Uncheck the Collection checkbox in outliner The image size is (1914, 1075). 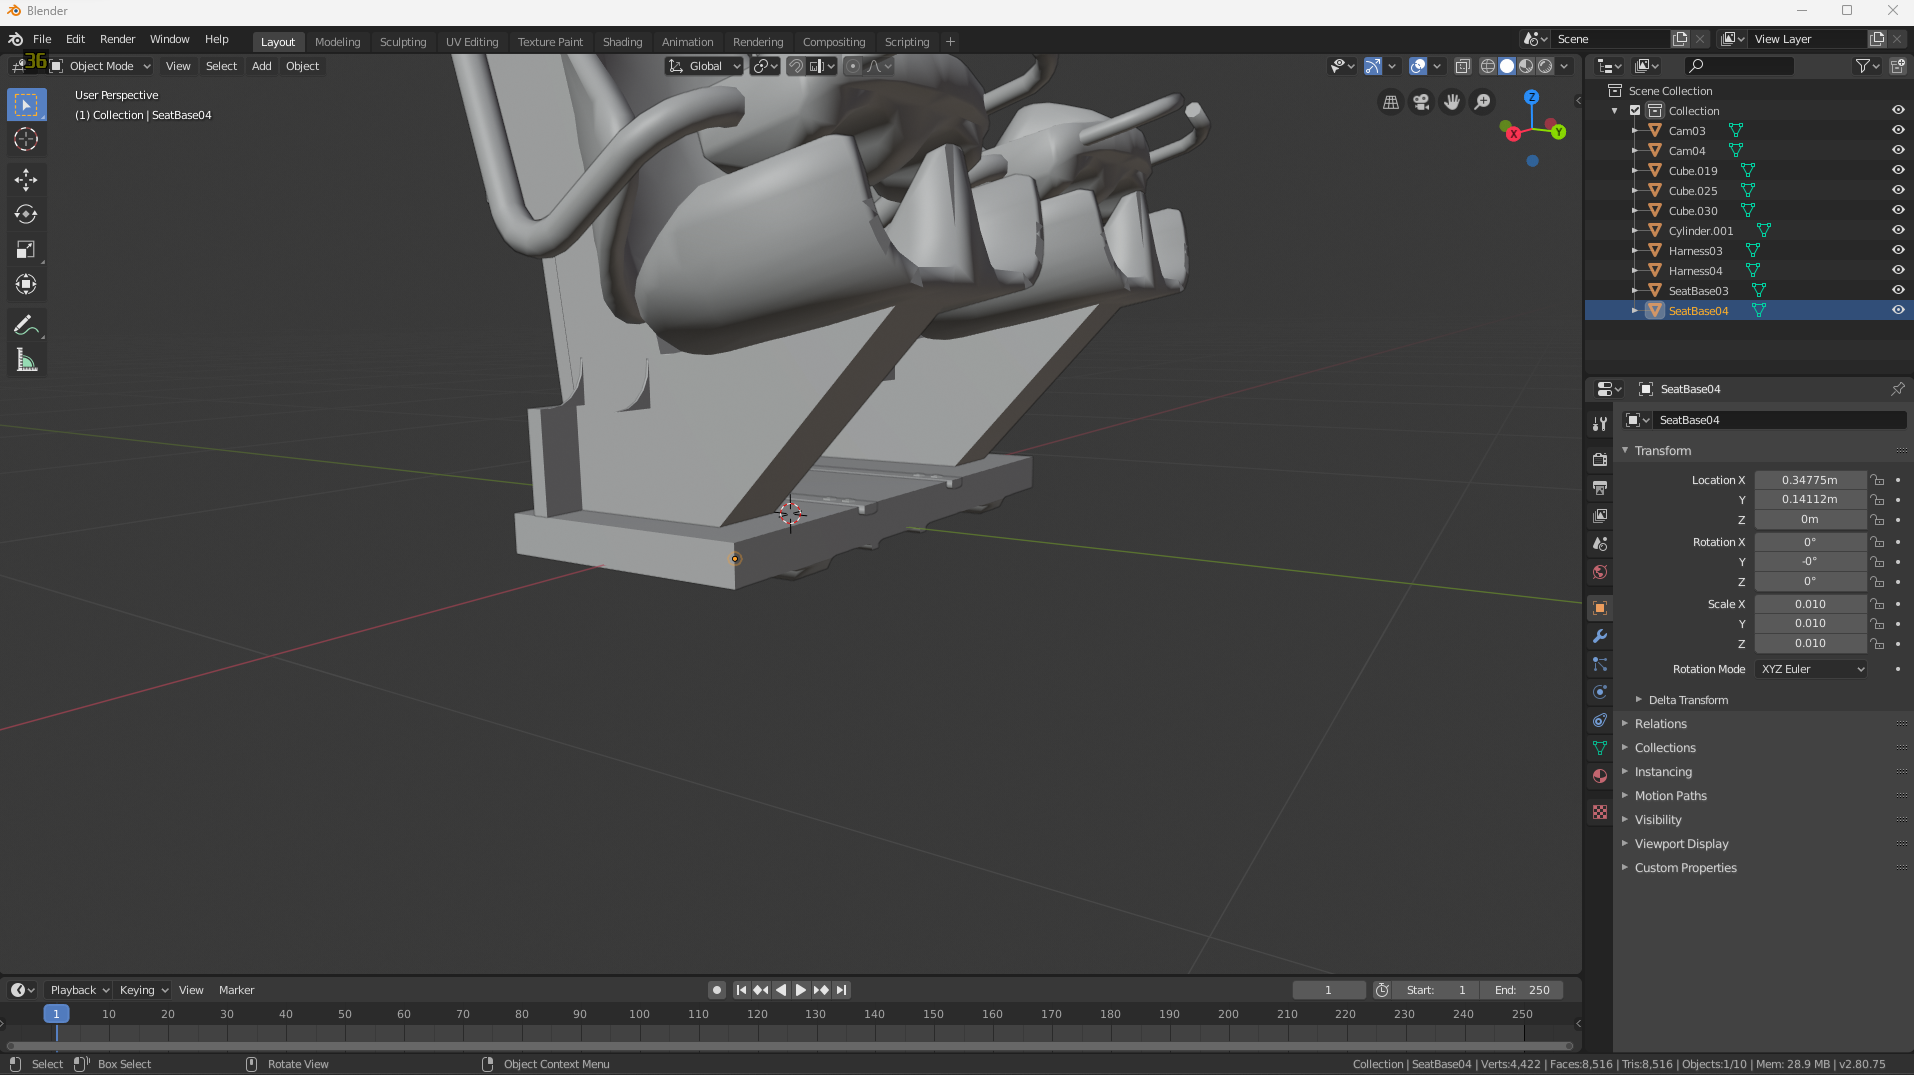coord(1635,110)
